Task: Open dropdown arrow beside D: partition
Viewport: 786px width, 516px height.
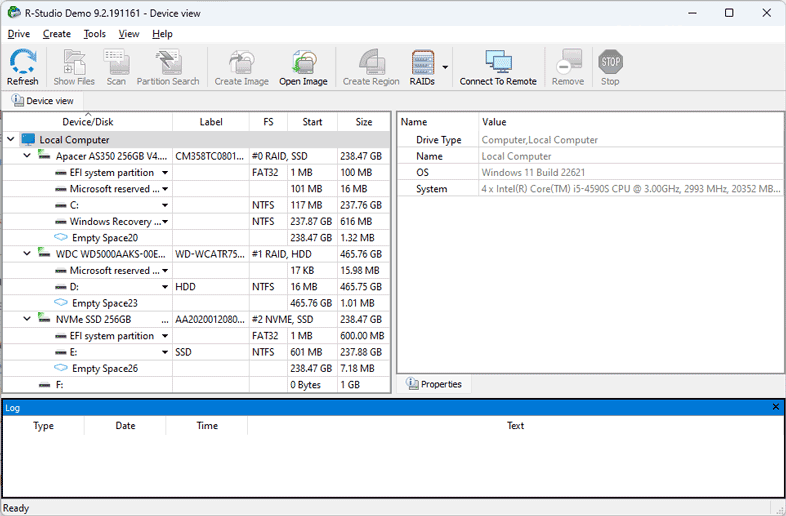Action: point(165,287)
